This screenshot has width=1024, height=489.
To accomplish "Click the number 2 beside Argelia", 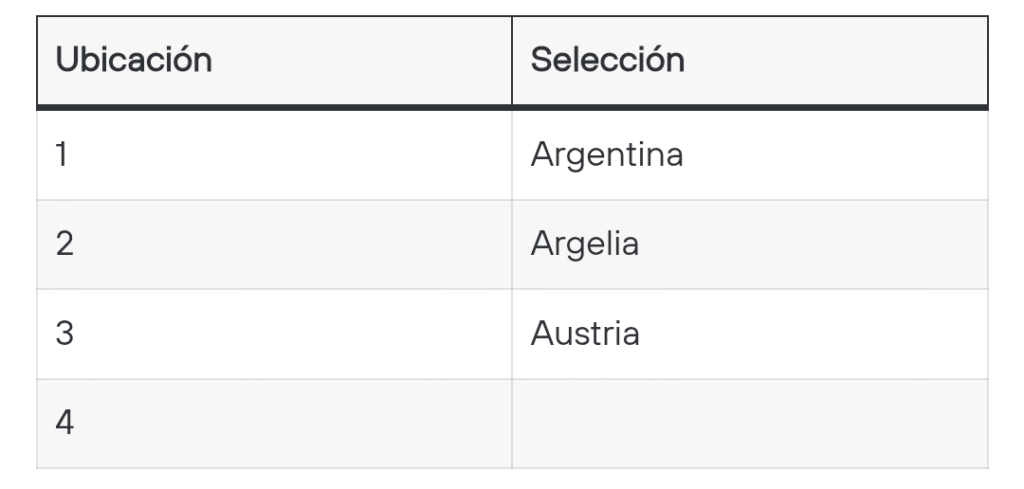I will (x=62, y=245).
